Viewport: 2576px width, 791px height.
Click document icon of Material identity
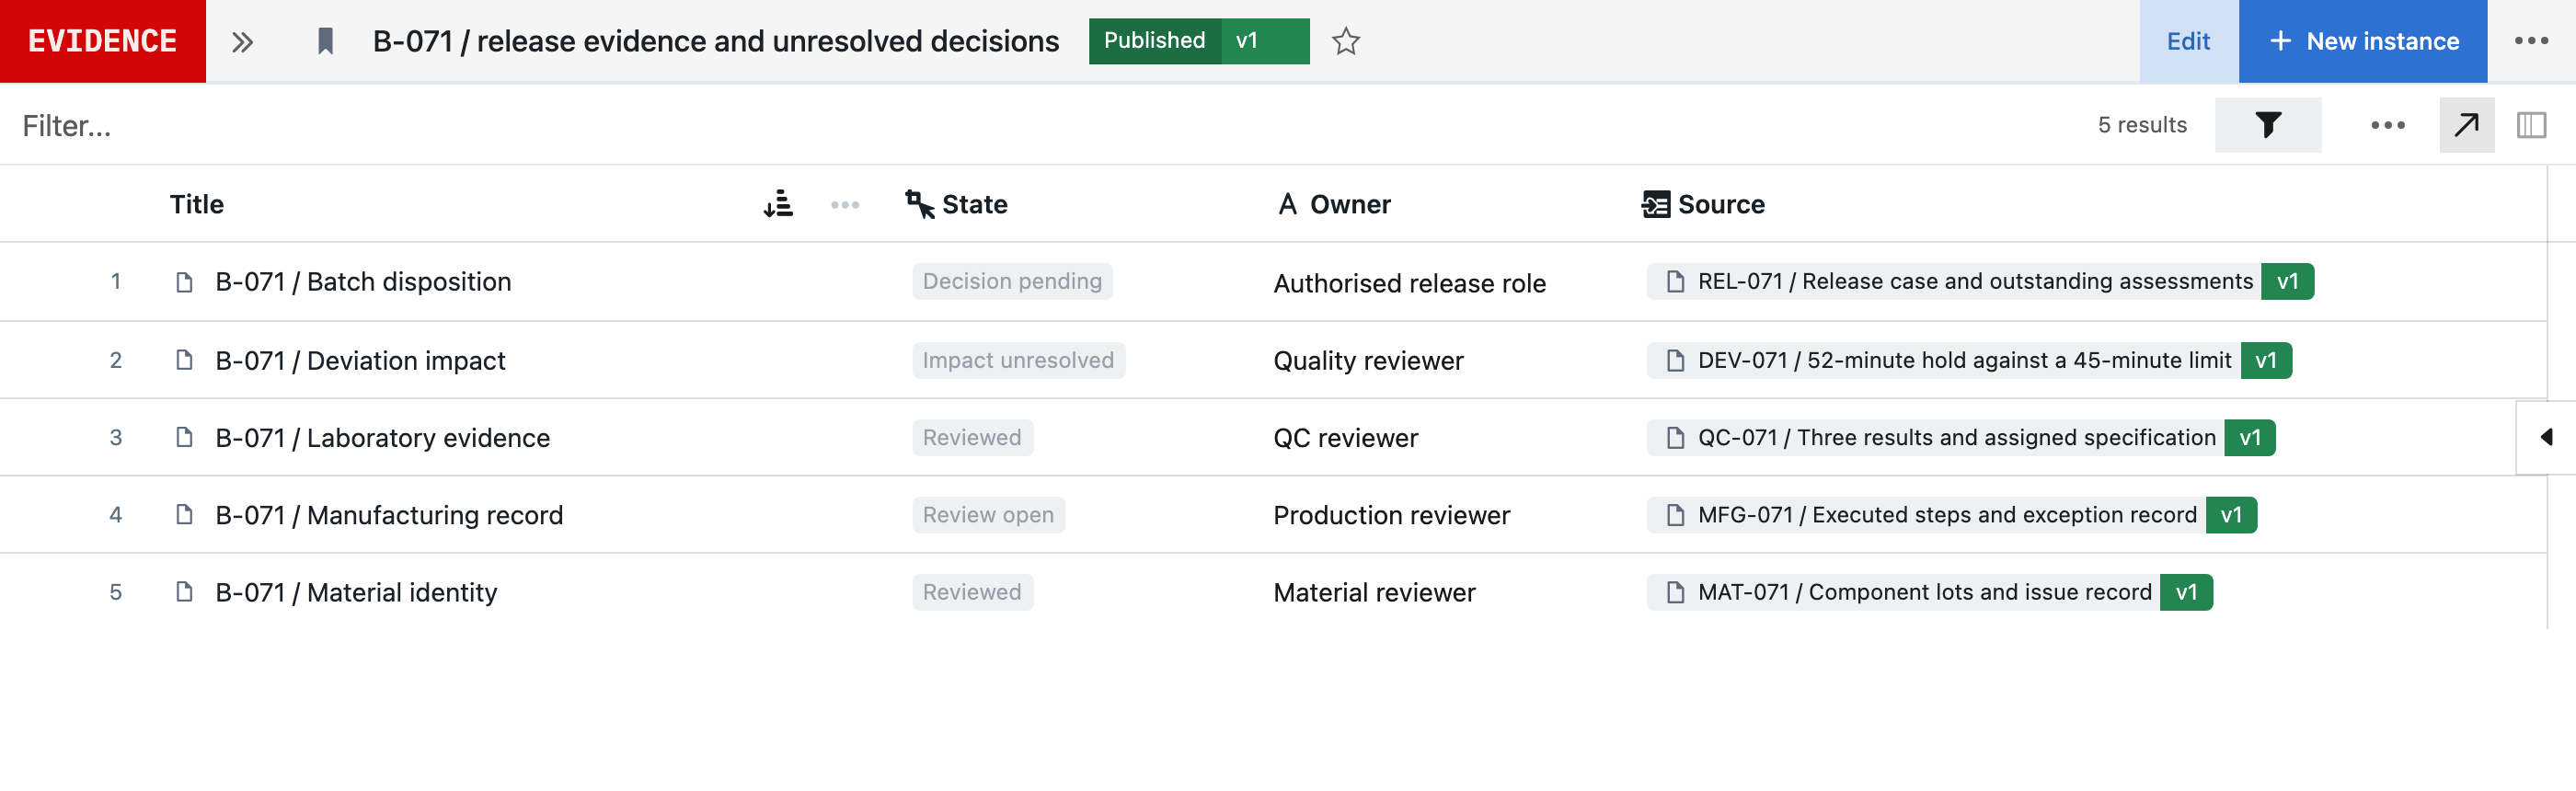184,592
